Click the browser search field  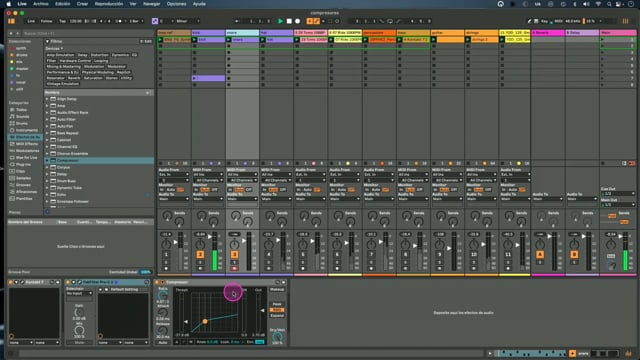(87, 33)
